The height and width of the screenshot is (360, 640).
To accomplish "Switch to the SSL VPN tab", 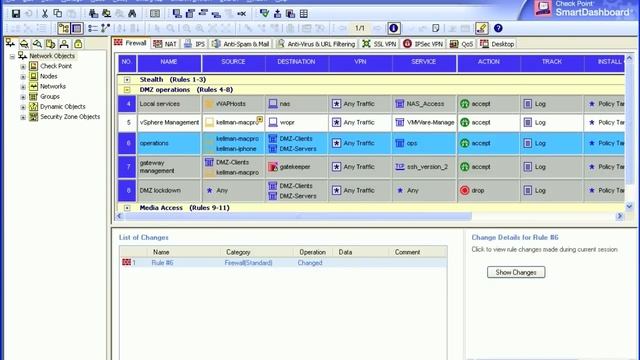I will coord(379,44).
